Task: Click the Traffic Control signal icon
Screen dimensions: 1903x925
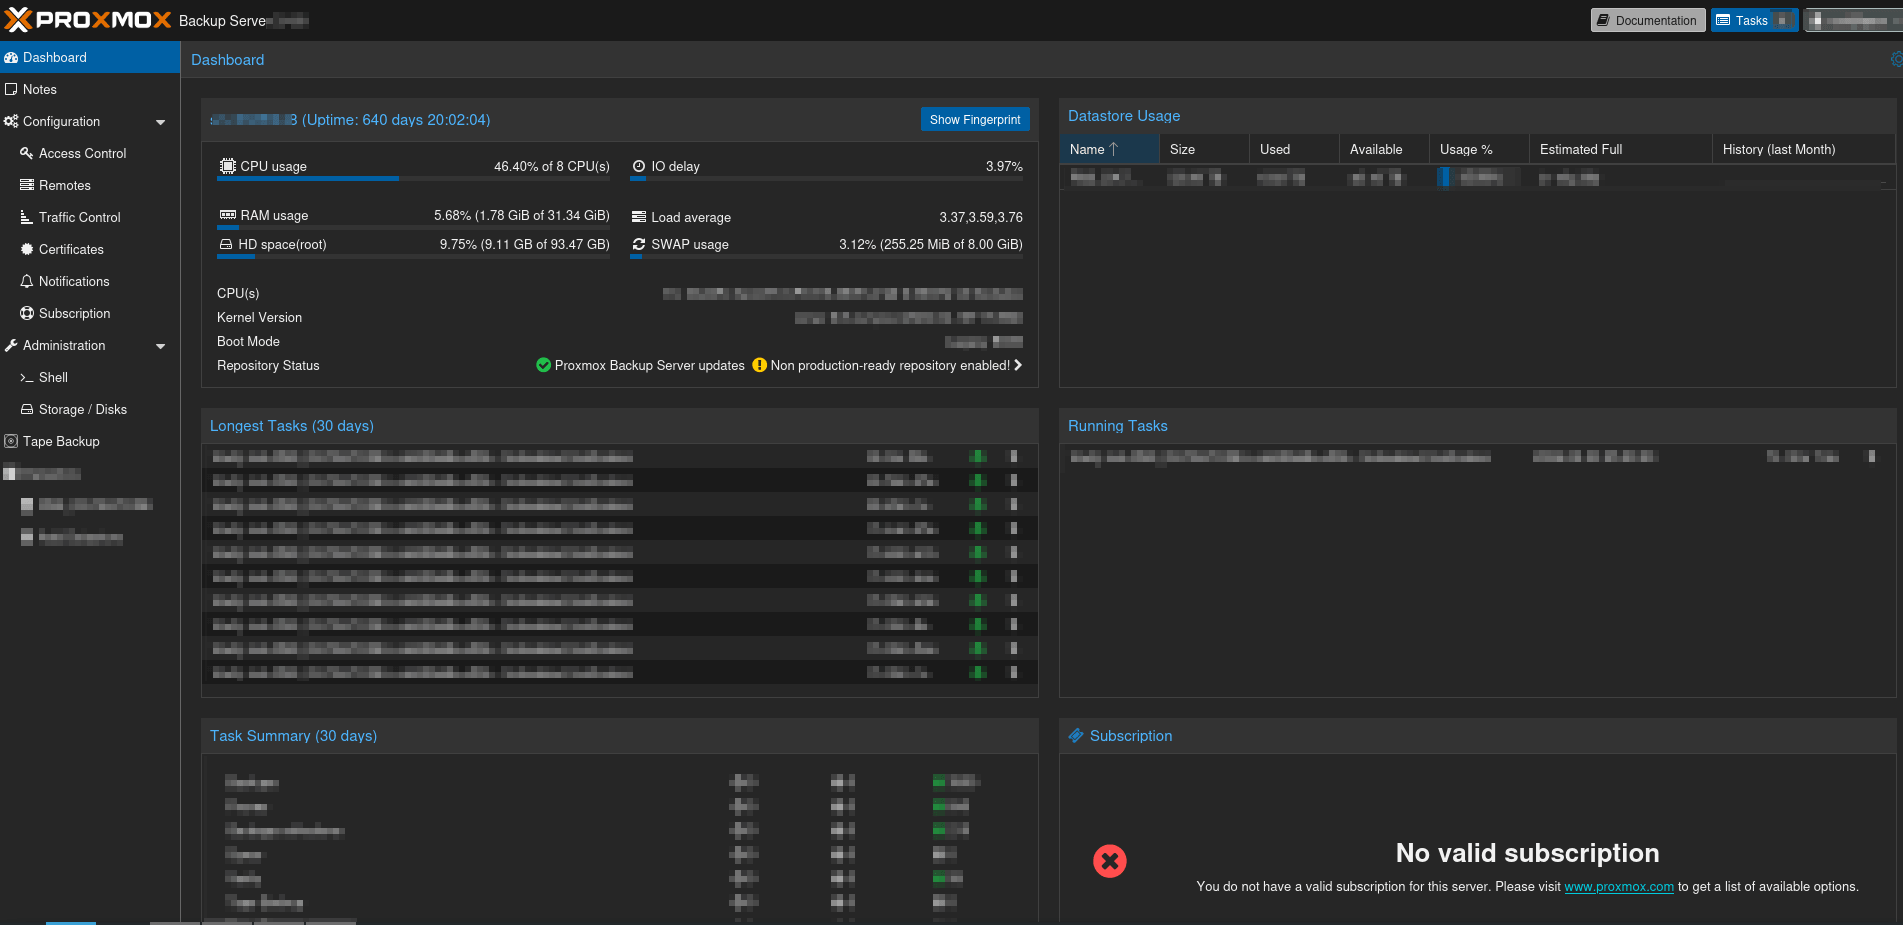Action: pos(27,217)
